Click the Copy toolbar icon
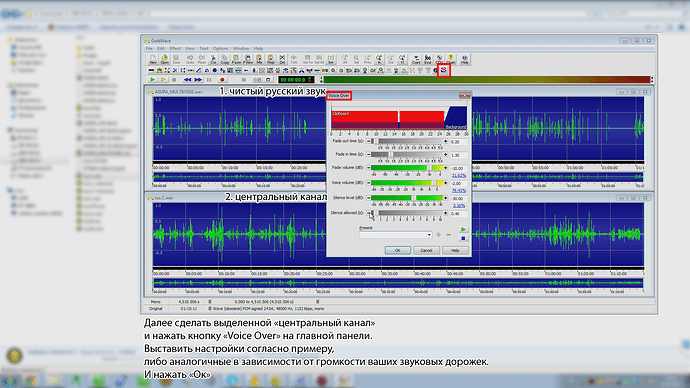690x388 pixels. pos(225,59)
